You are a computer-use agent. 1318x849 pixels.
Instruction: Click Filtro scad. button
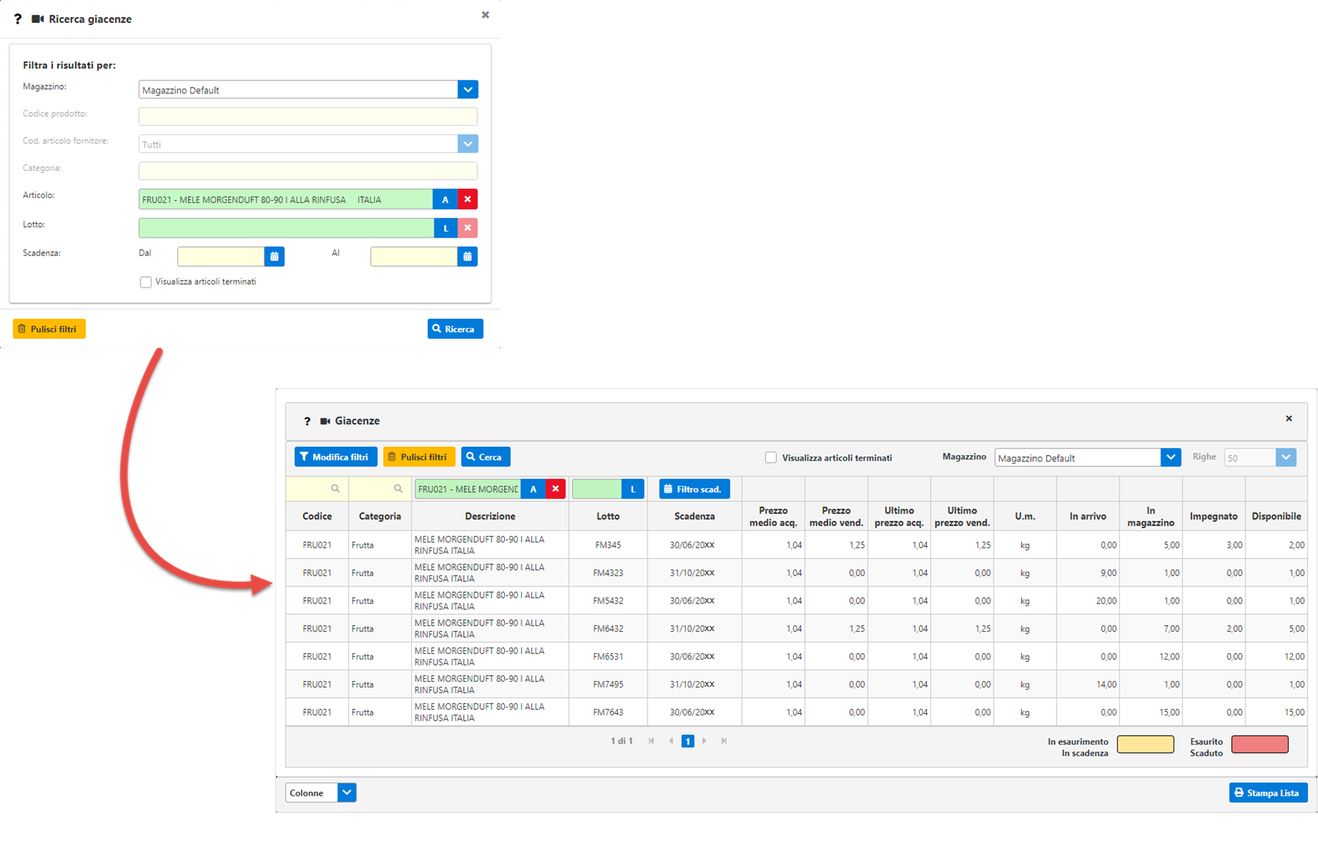point(695,489)
